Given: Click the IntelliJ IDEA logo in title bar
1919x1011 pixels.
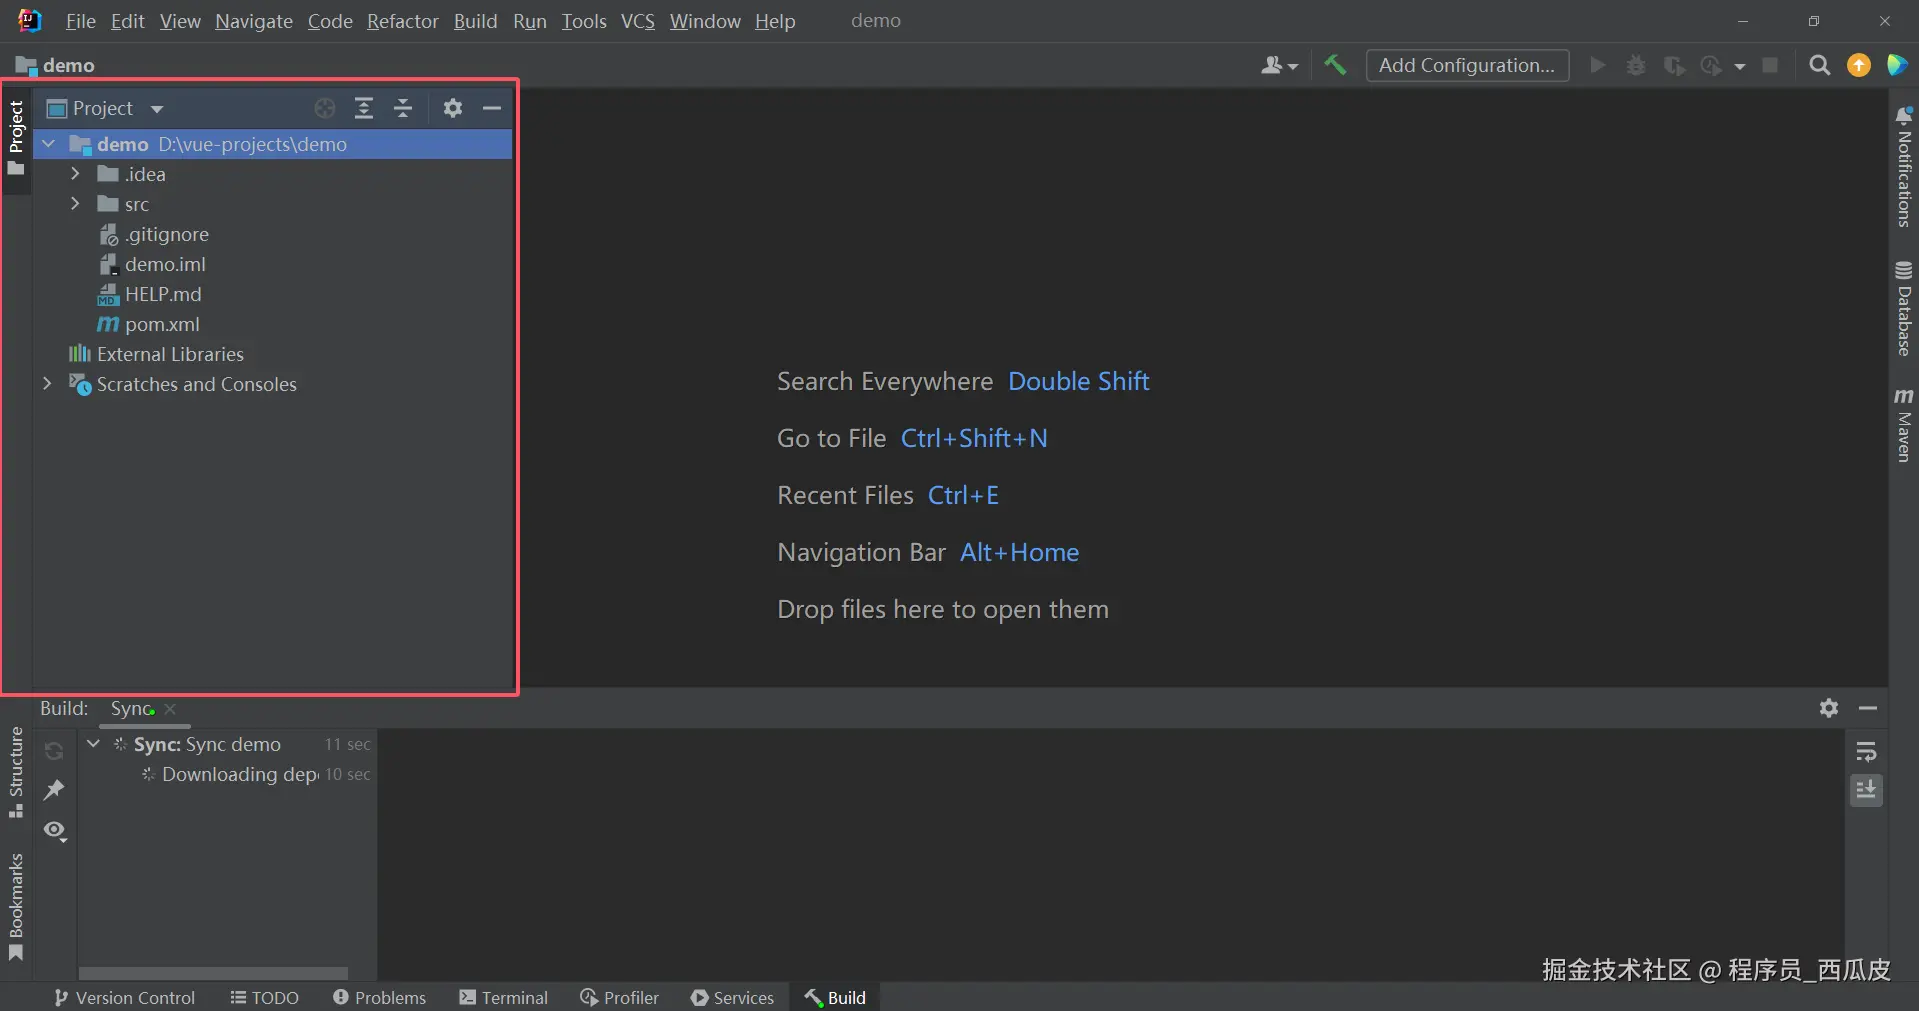Looking at the screenshot, I should click(30, 20).
